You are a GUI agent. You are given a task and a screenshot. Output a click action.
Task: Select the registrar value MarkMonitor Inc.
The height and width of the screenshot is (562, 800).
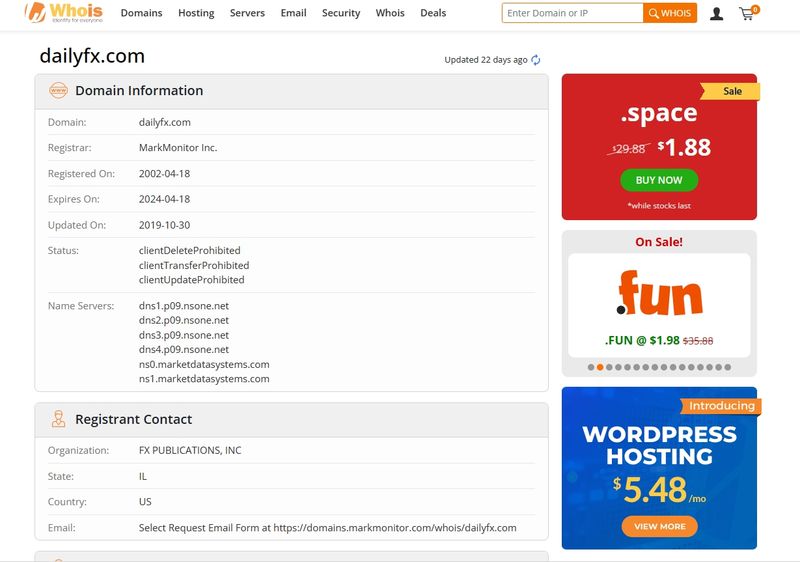coord(178,148)
